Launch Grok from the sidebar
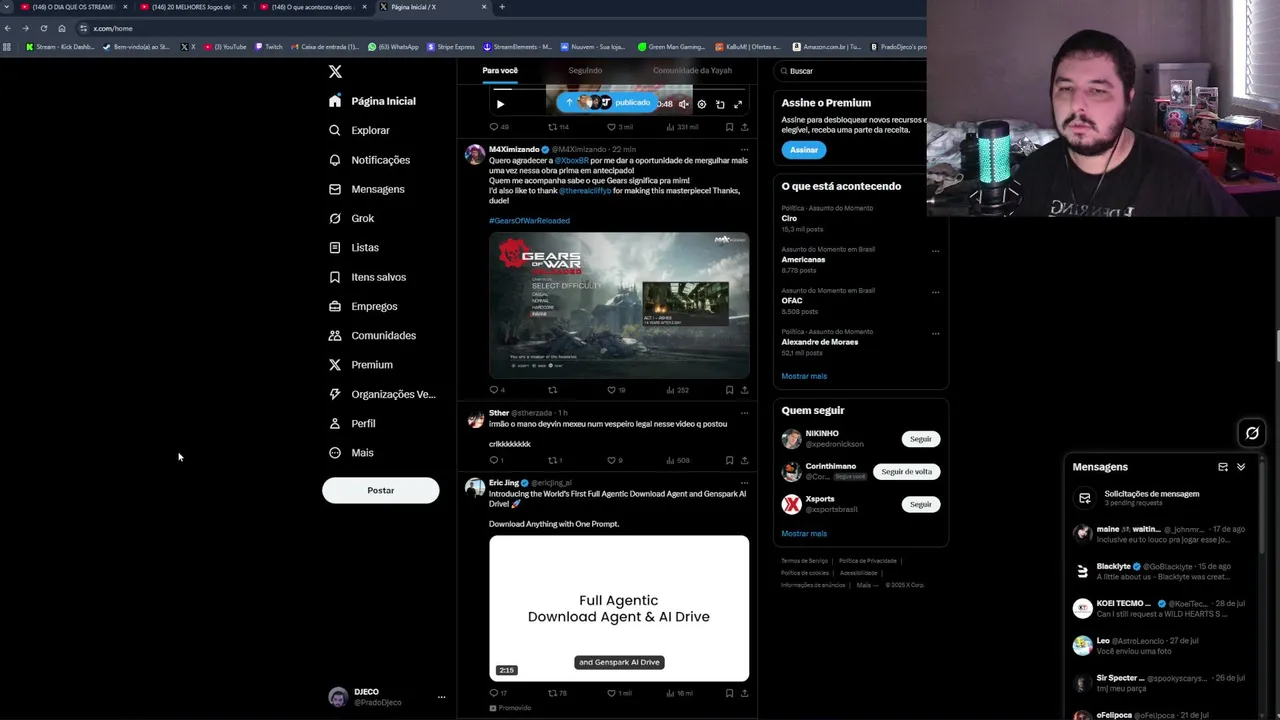The width and height of the screenshot is (1280, 720). [351, 218]
